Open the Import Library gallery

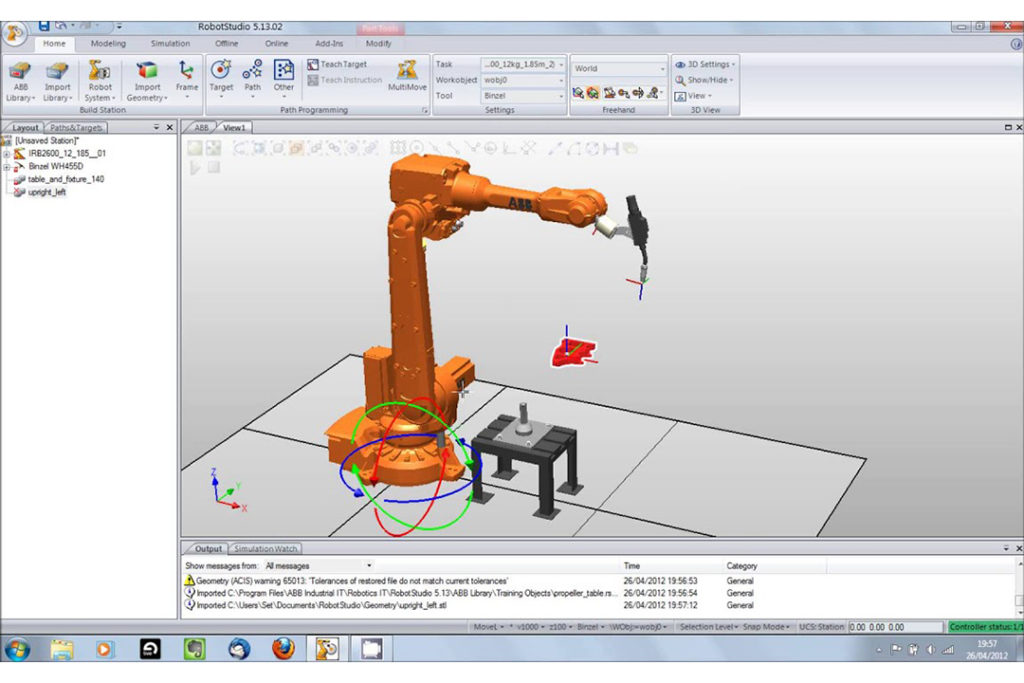tap(57, 81)
